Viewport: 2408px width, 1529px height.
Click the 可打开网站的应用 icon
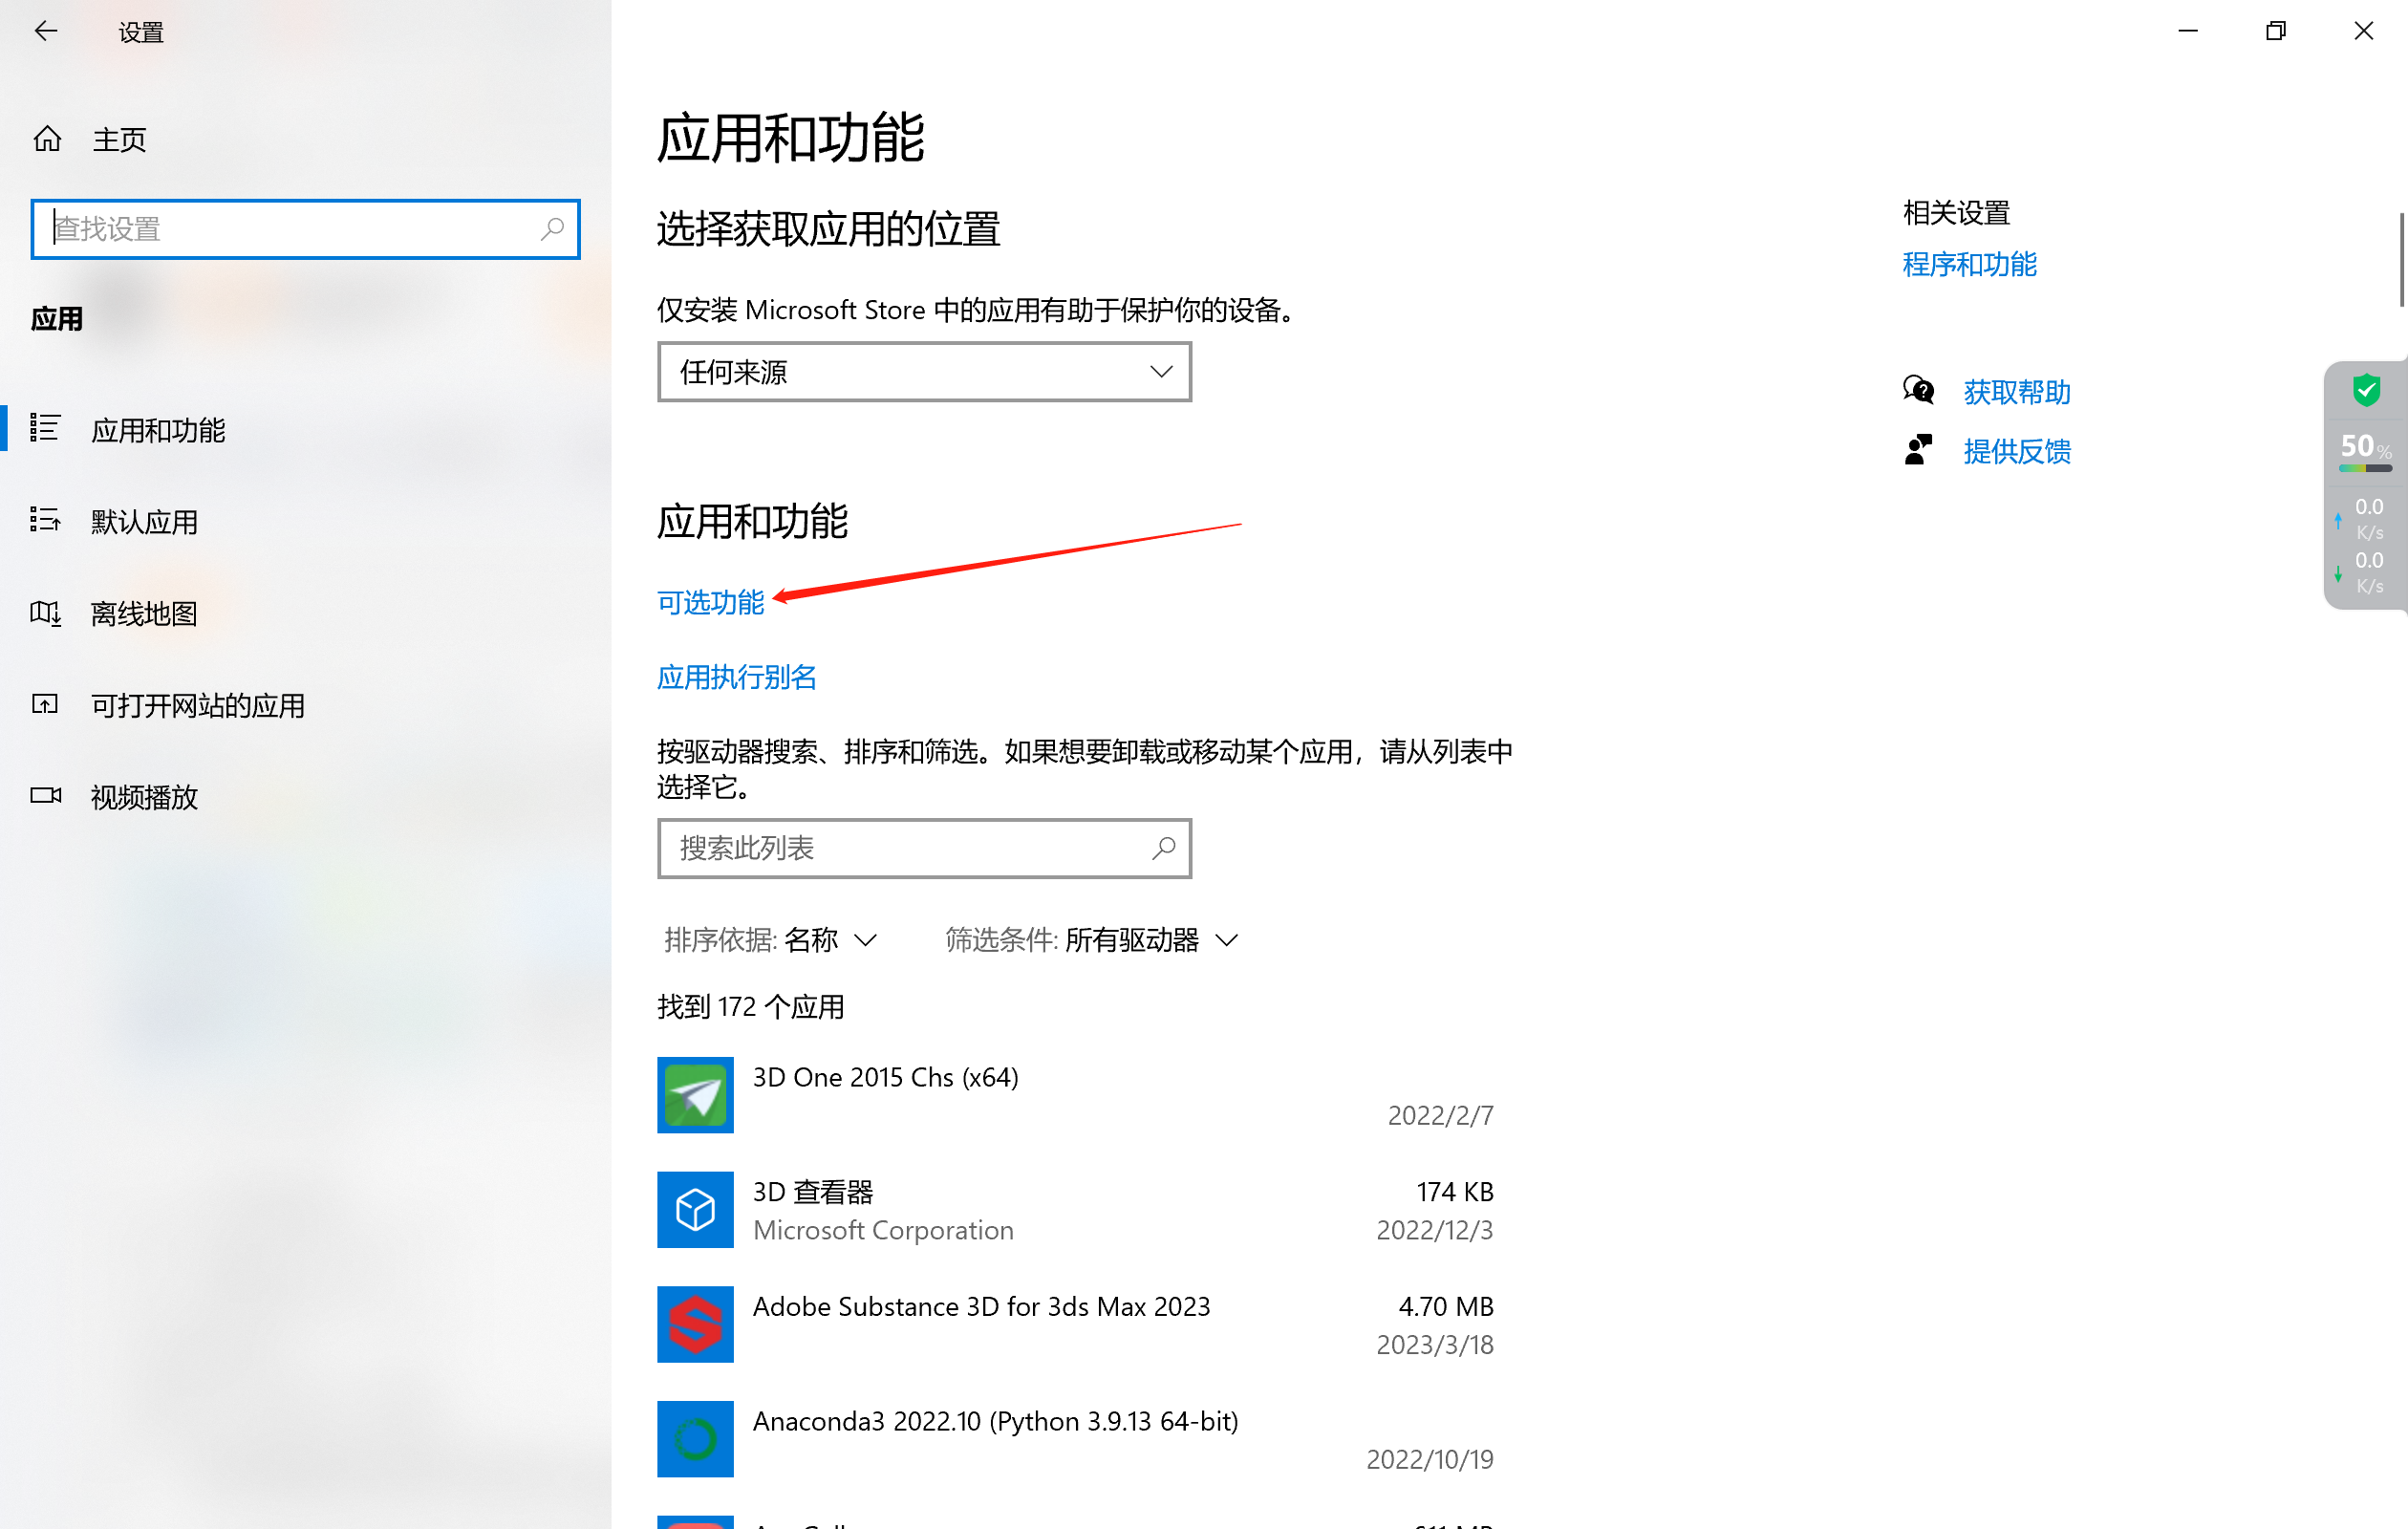point(45,704)
